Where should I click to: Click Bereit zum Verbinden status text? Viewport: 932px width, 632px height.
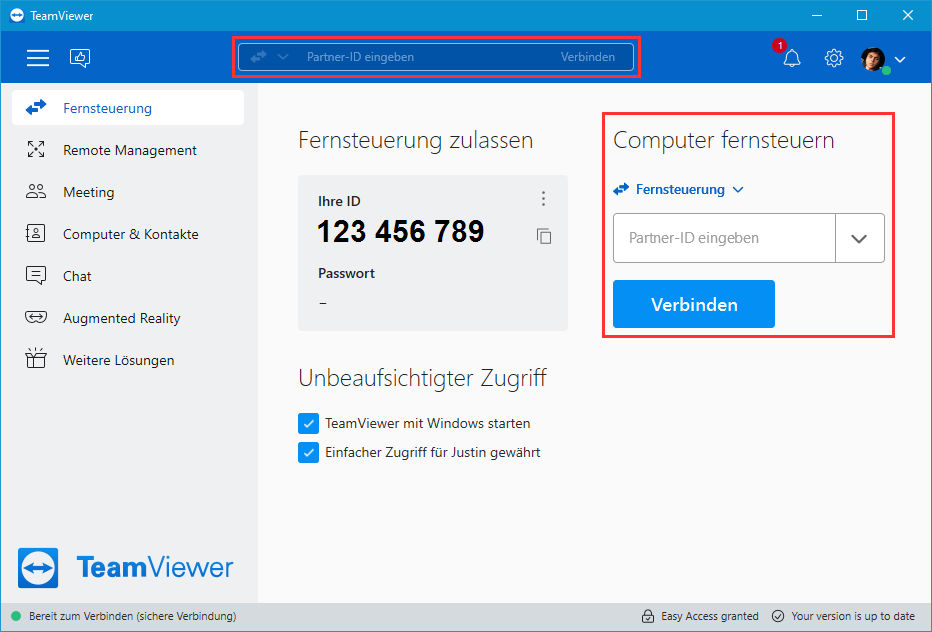(x=133, y=616)
